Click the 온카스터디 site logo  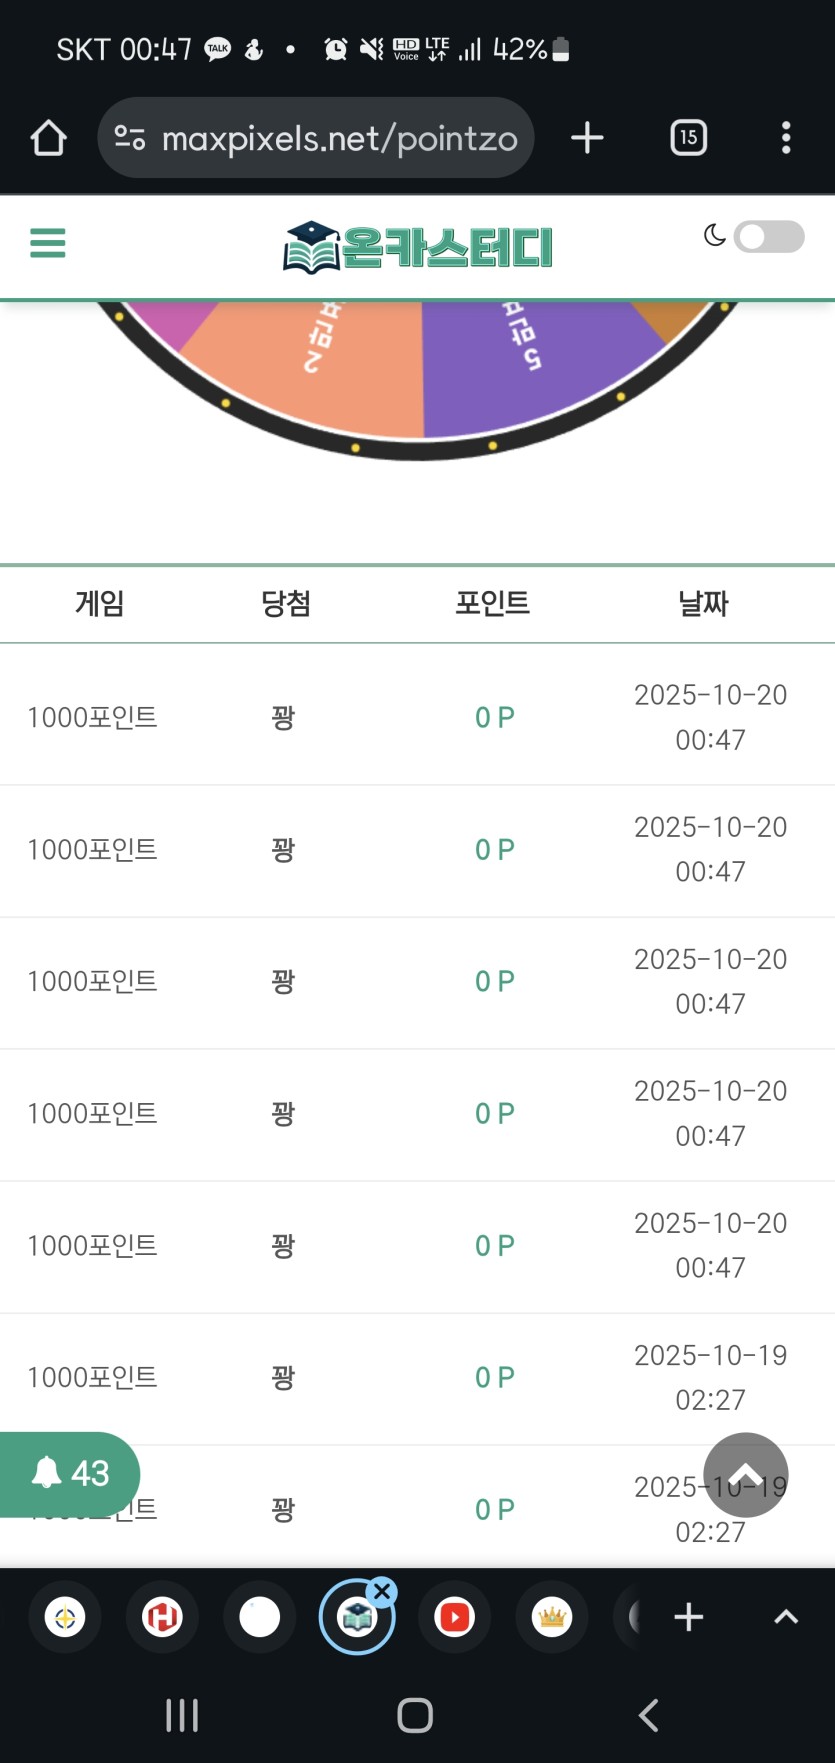coord(418,247)
